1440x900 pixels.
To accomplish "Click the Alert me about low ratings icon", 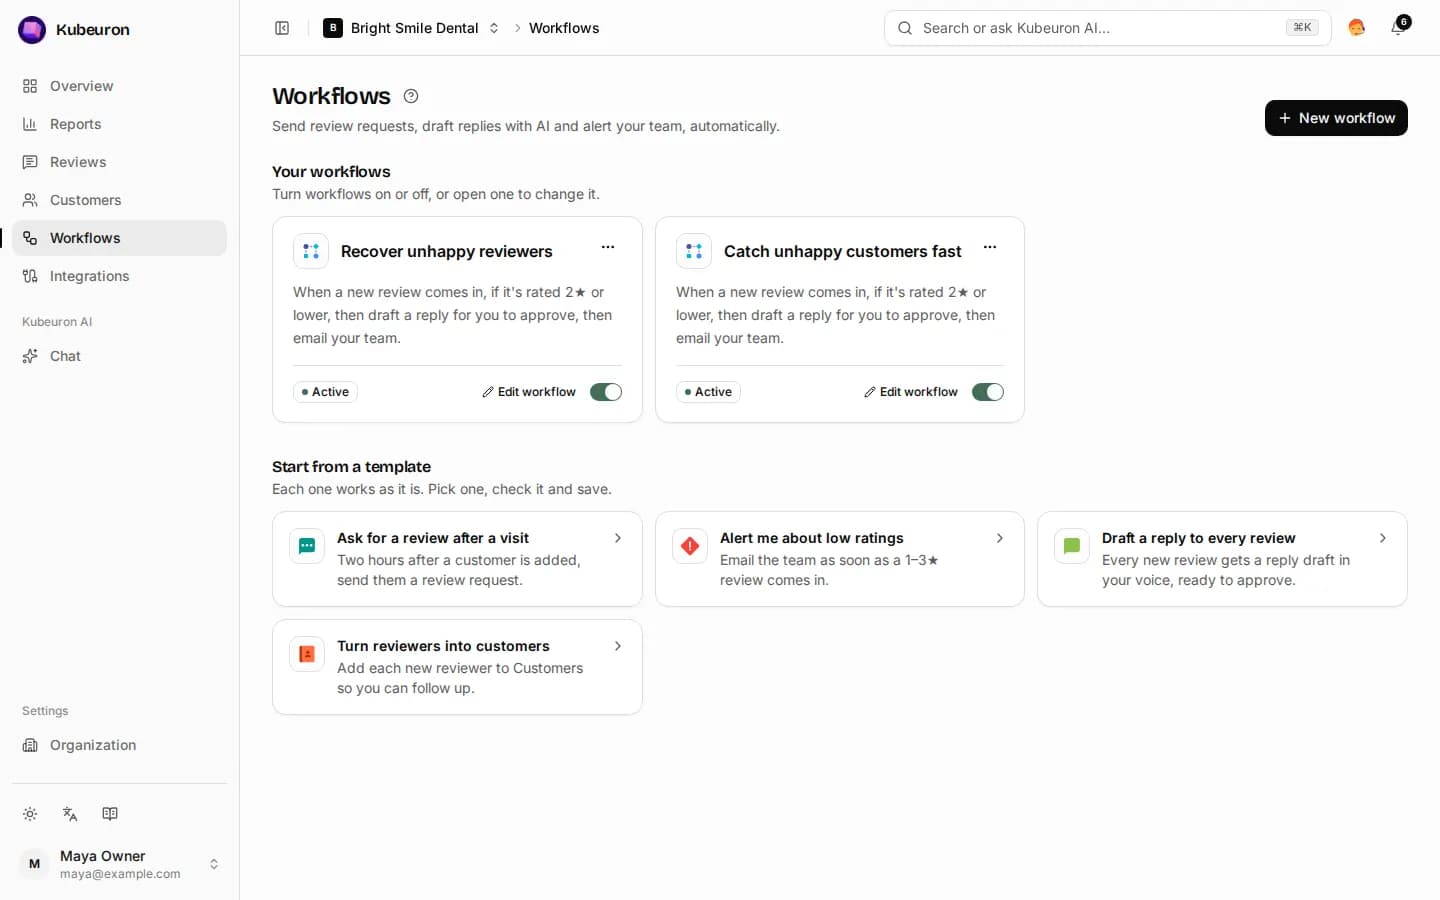I will pyautogui.click(x=690, y=546).
